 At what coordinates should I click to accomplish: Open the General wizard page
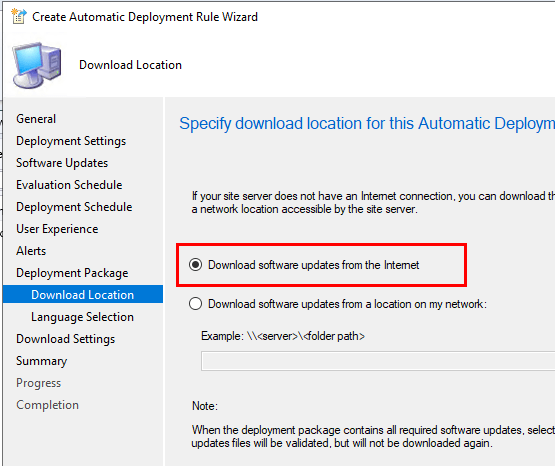[x=36, y=119]
